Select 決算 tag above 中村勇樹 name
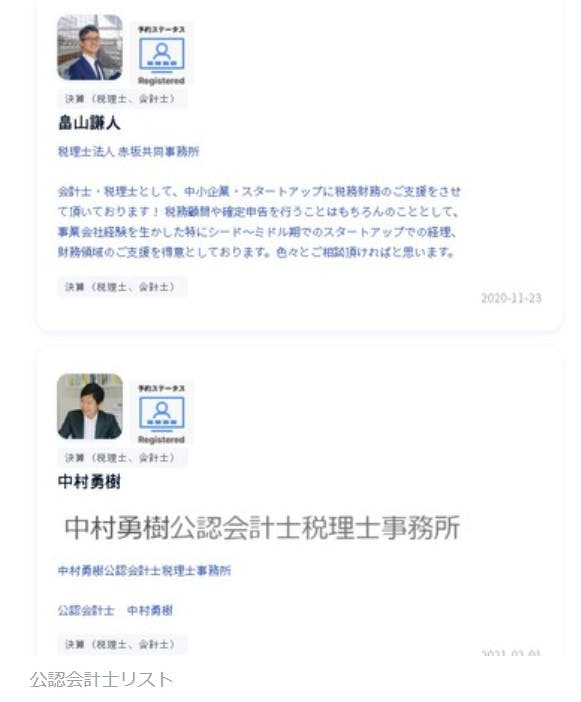Viewport: 581px width, 702px height. (x=122, y=458)
